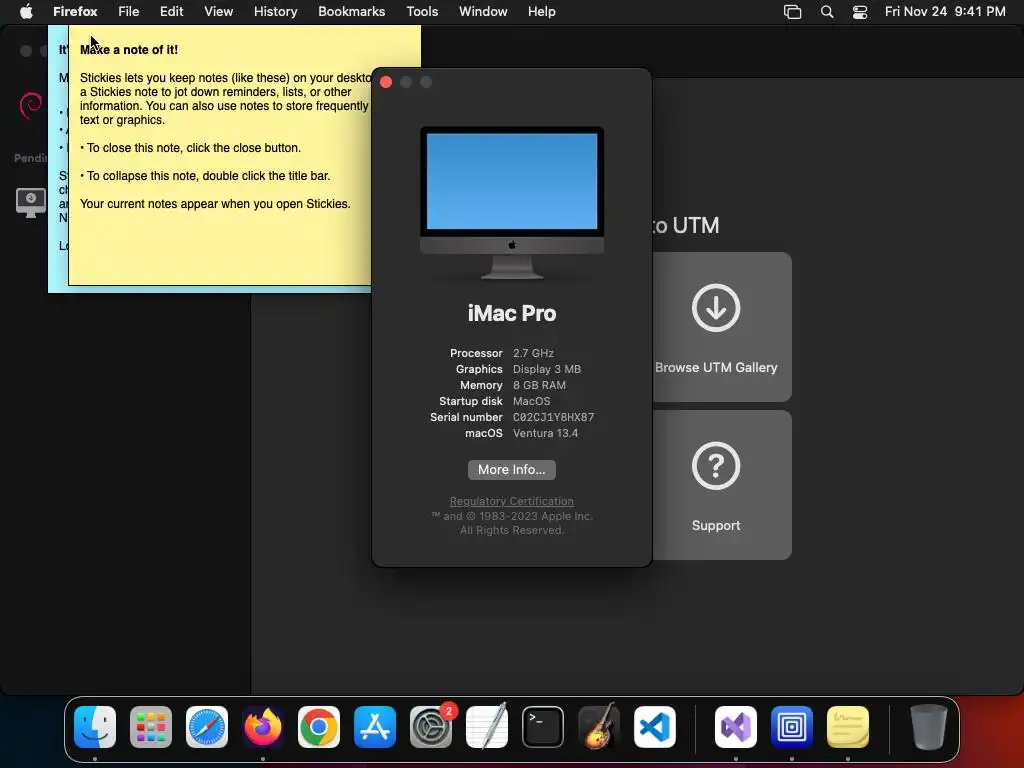
Task: Click the iMac Pro image in the About window
Action: click(x=512, y=203)
